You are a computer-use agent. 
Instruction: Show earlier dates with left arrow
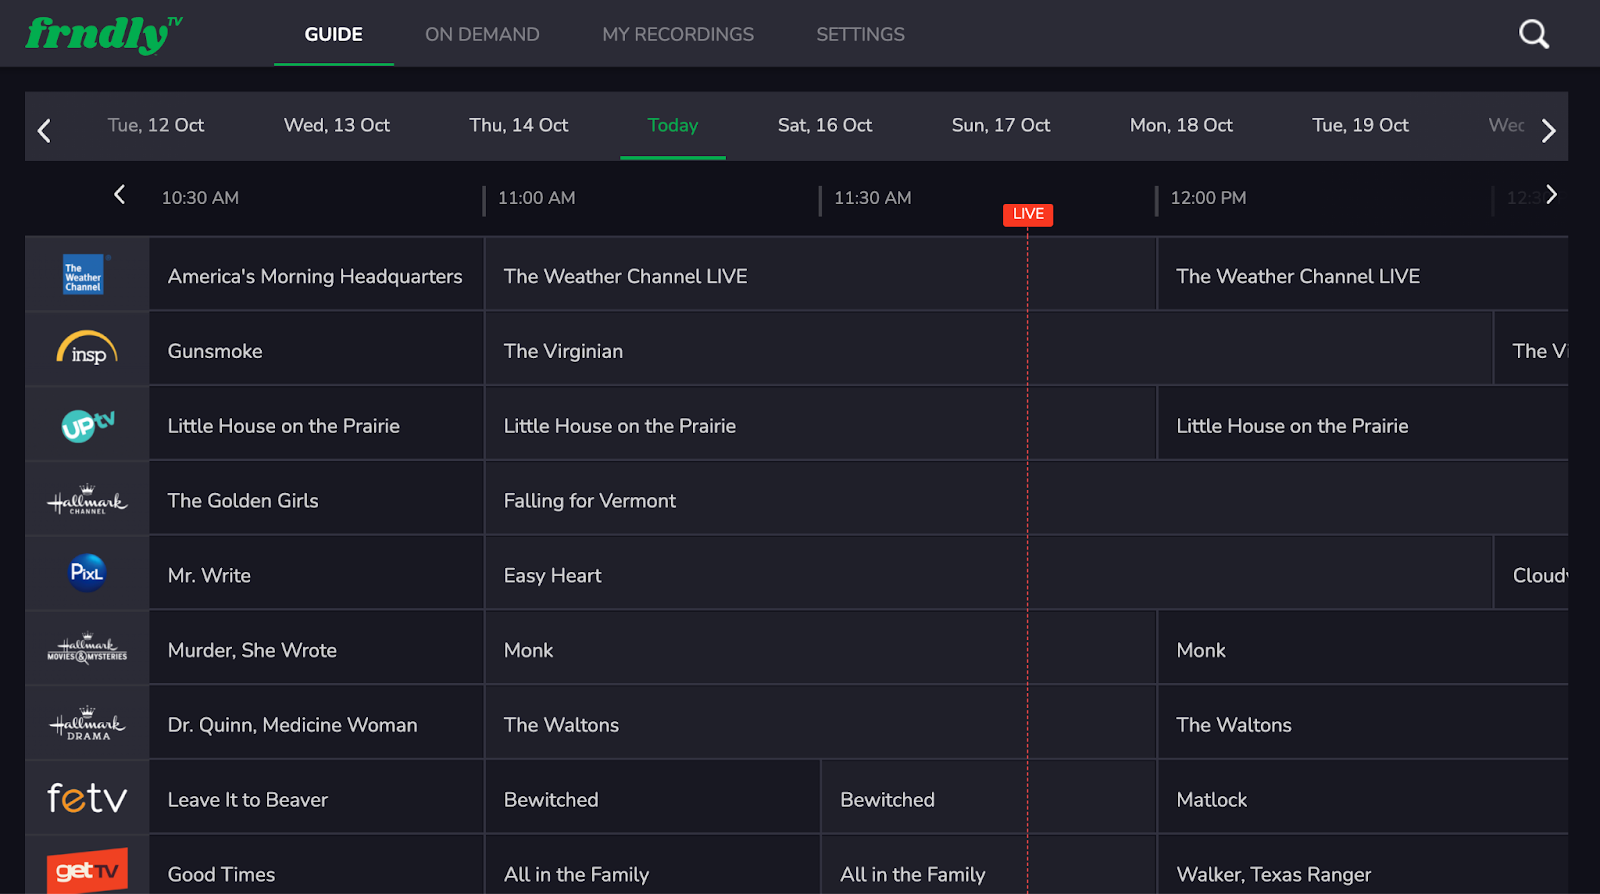[x=44, y=130]
